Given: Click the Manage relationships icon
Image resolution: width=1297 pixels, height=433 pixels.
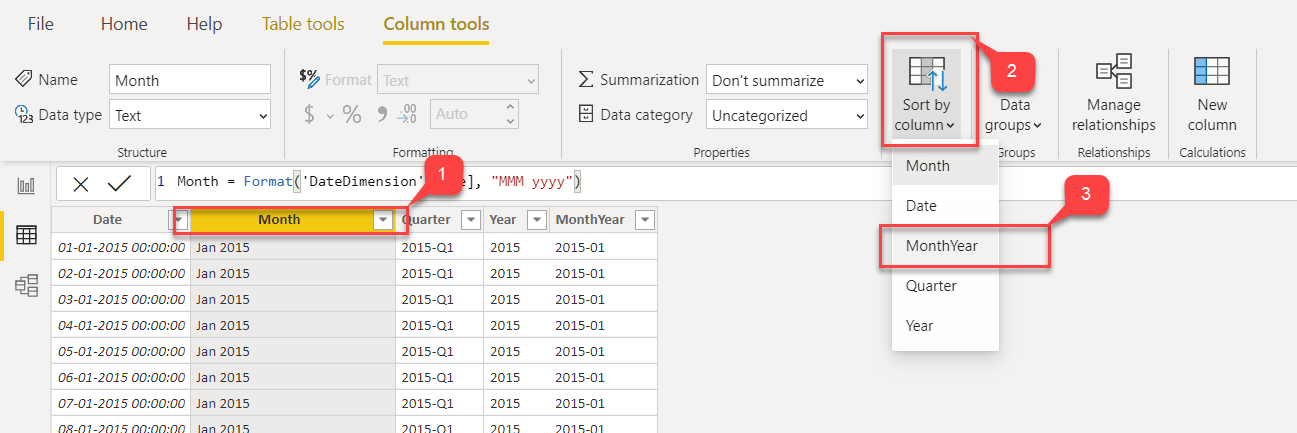Looking at the screenshot, I should [1113, 73].
